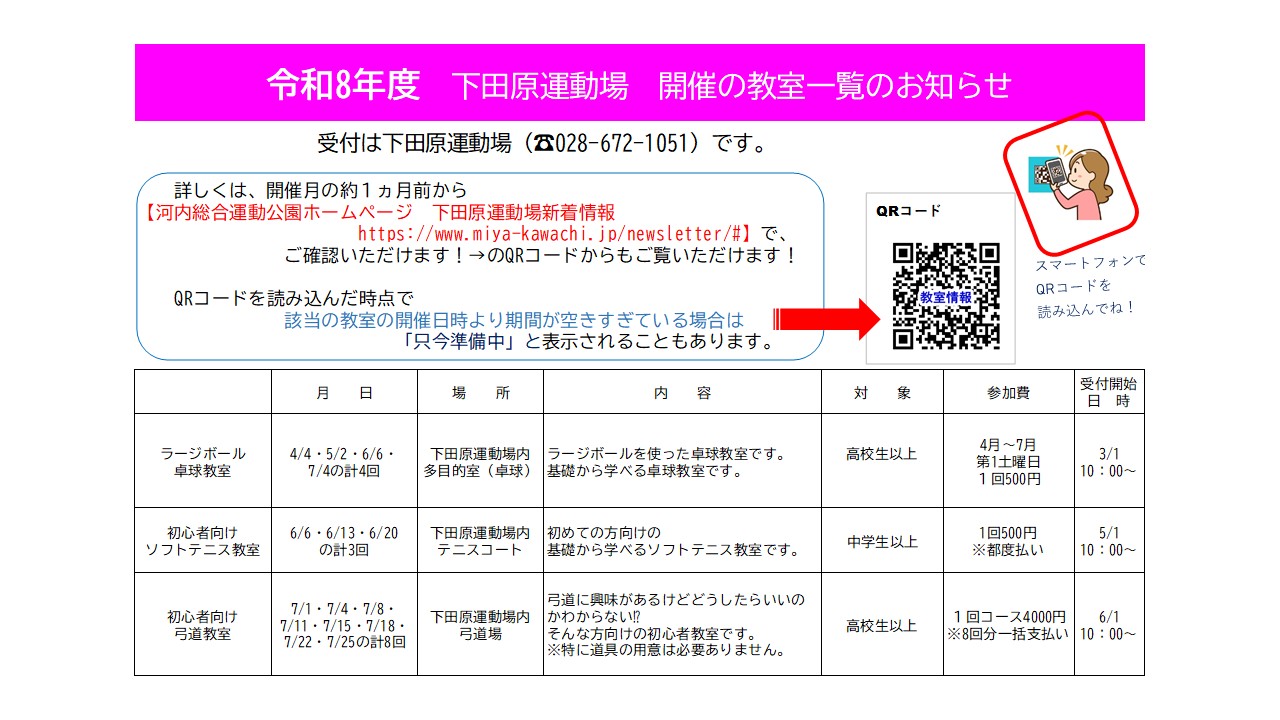The width and height of the screenshot is (1280, 720).
Task: Click the red 河内総合運動公園ホームページ link text
Action: coord(276,213)
